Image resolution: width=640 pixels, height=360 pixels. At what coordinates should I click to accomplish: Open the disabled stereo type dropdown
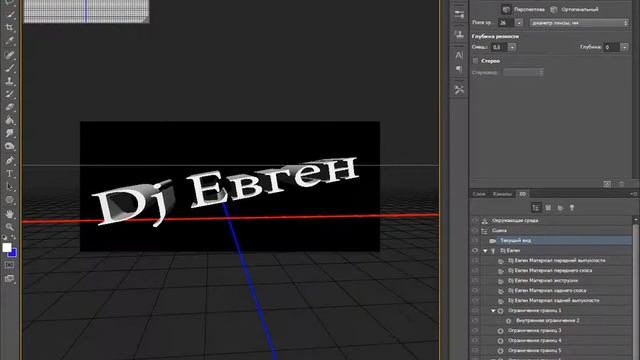tap(523, 73)
